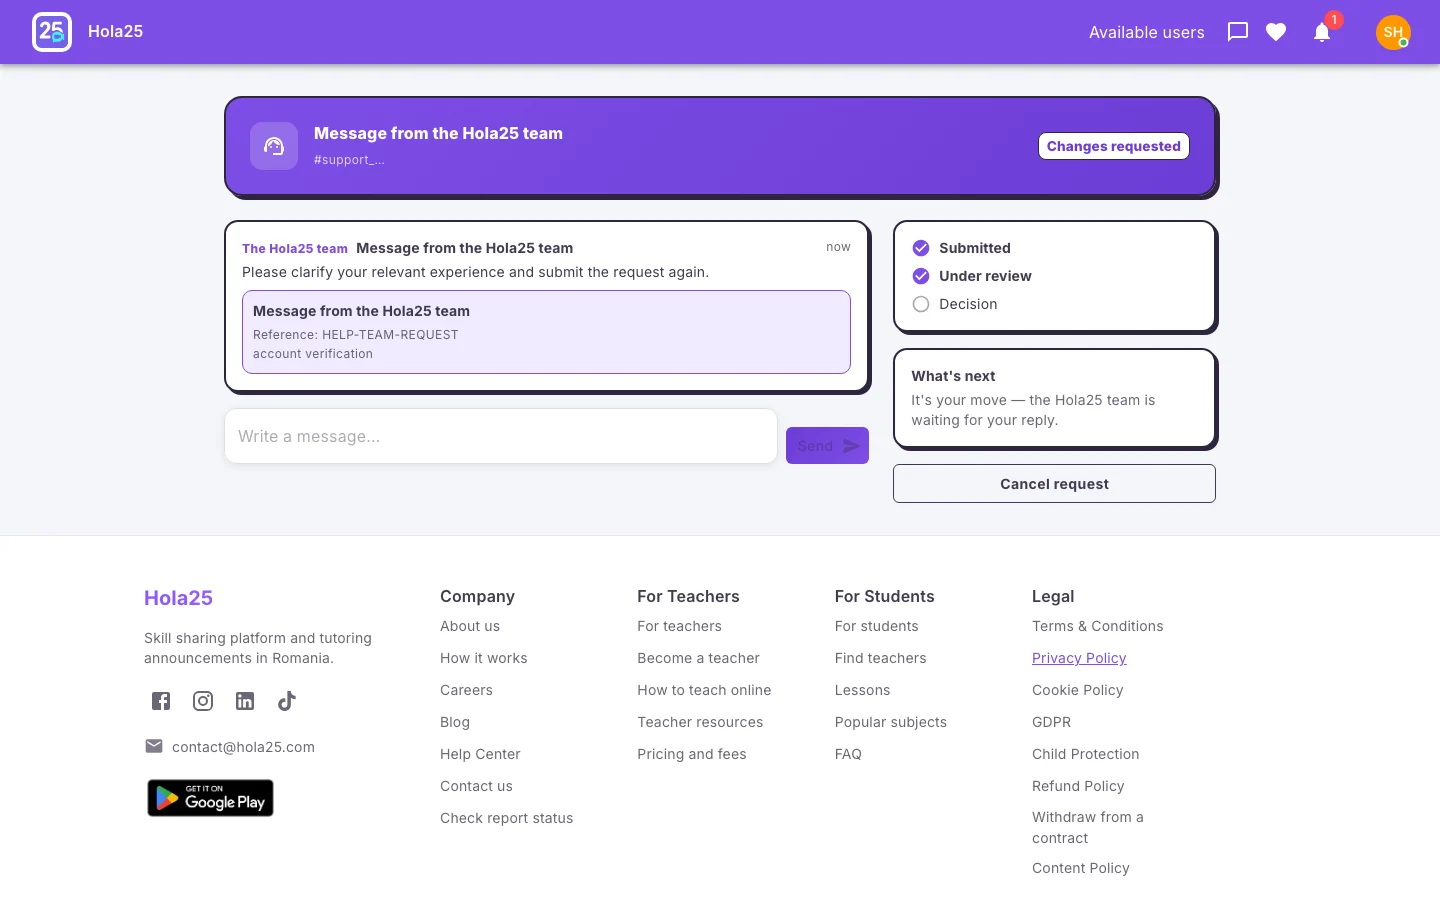1440x900 pixels.
Task: Open Contact us link
Action: (x=476, y=786)
